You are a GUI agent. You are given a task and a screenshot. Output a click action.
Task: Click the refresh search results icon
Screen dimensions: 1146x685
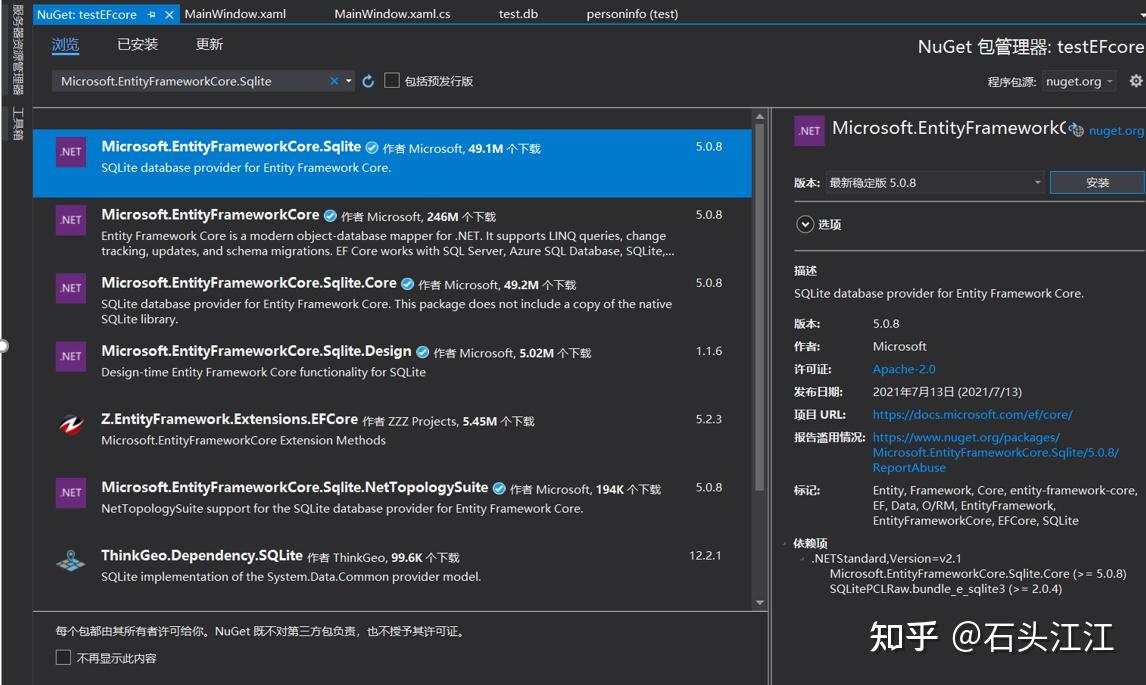pyautogui.click(x=365, y=79)
